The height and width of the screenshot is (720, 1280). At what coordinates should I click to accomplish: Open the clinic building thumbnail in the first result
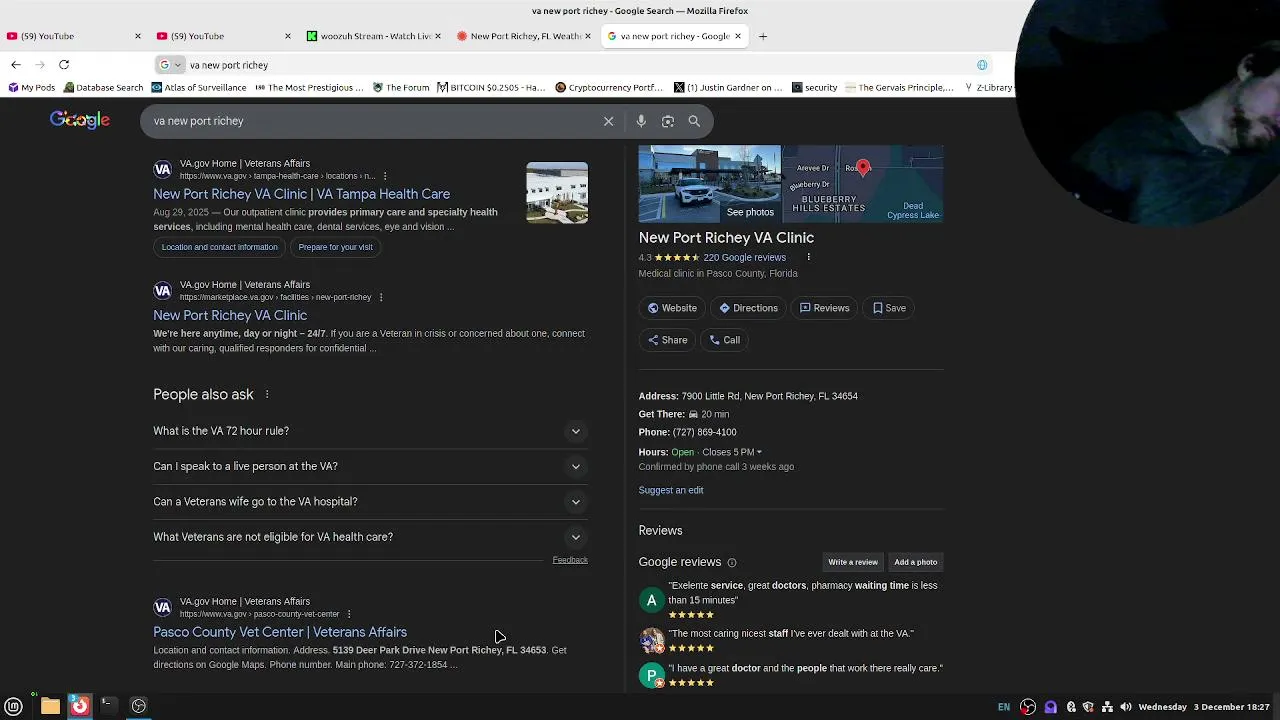tap(557, 193)
